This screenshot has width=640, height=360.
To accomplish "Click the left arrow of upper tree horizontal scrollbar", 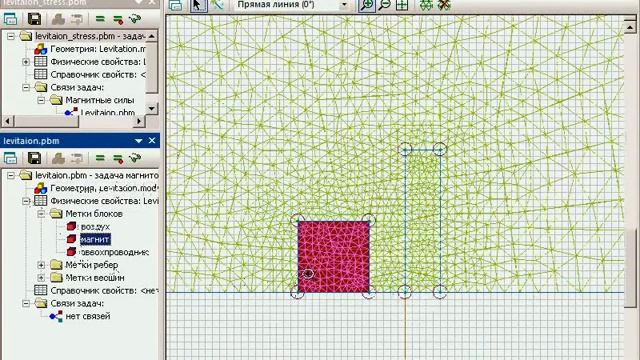I will pyautogui.click(x=8, y=121).
